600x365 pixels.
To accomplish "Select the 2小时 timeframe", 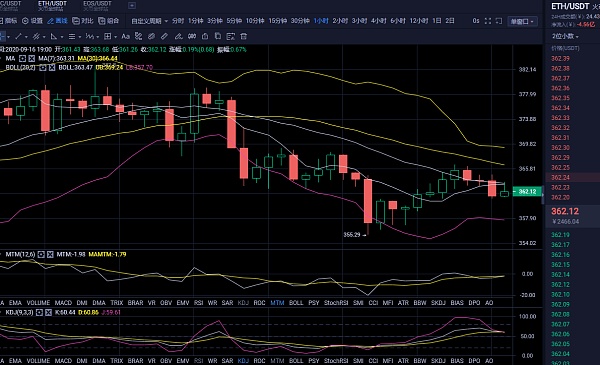I will (x=340, y=21).
